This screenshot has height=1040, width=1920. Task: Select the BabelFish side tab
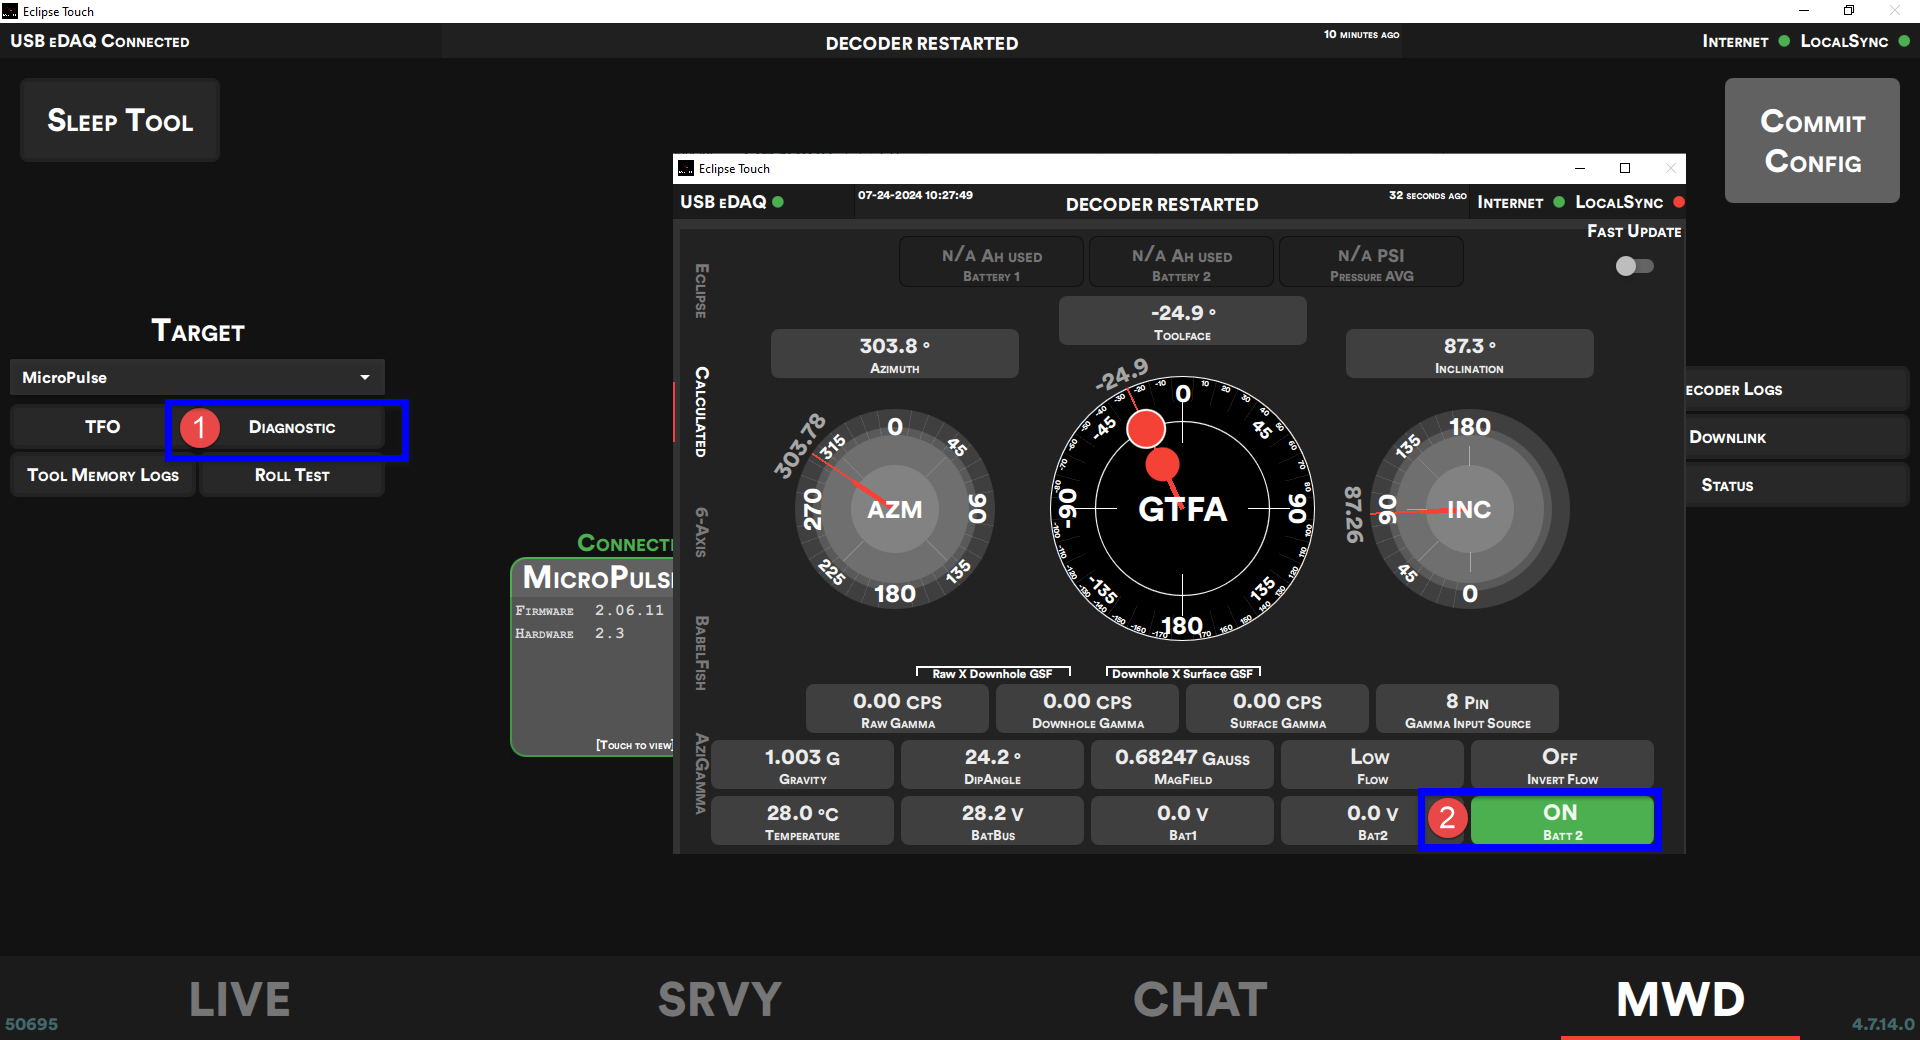tap(701, 652)
